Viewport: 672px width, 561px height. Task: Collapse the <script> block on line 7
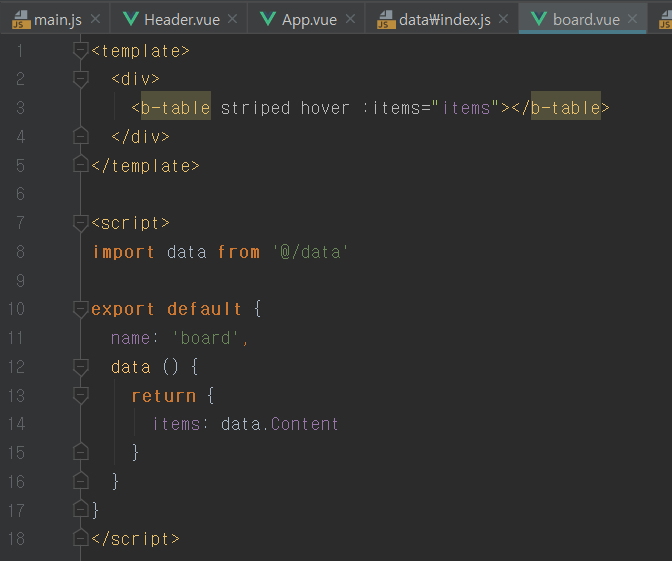coord(81,223)
